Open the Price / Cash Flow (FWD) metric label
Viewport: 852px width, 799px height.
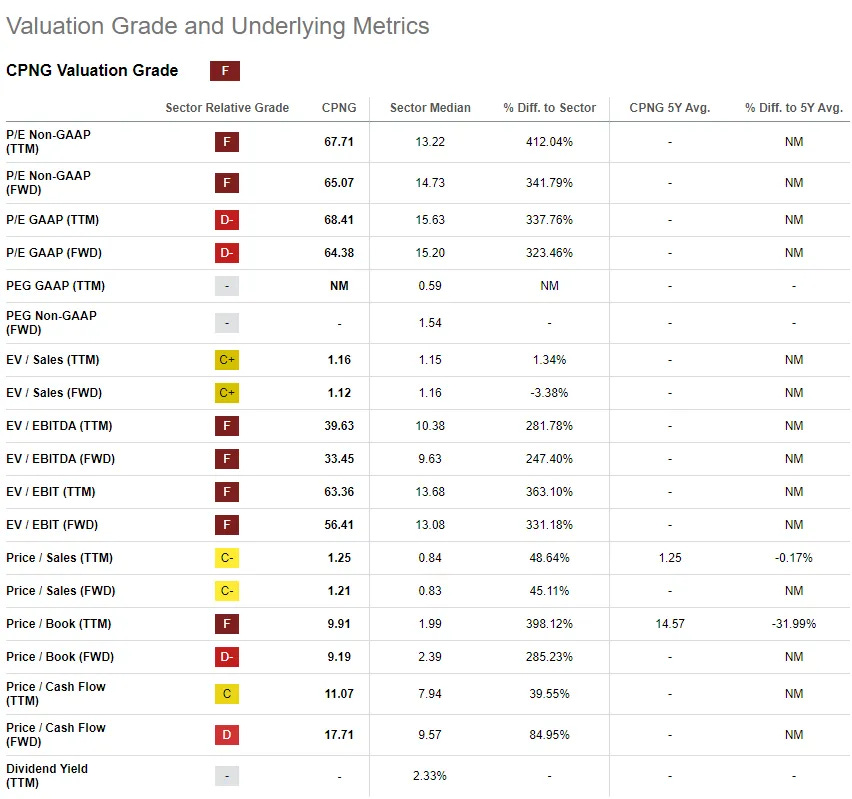coord(56,735)
